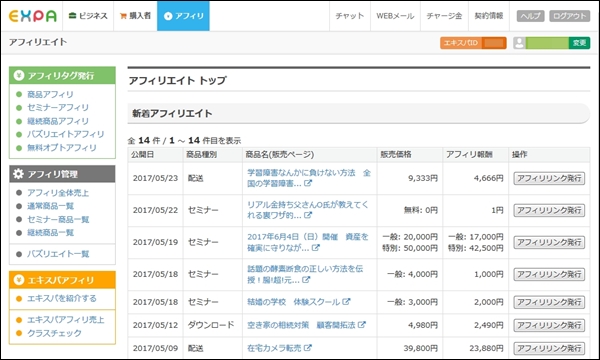600x360 pixels.
Task: Open the 購入者 tab
Action: click(x=135, y=16)
